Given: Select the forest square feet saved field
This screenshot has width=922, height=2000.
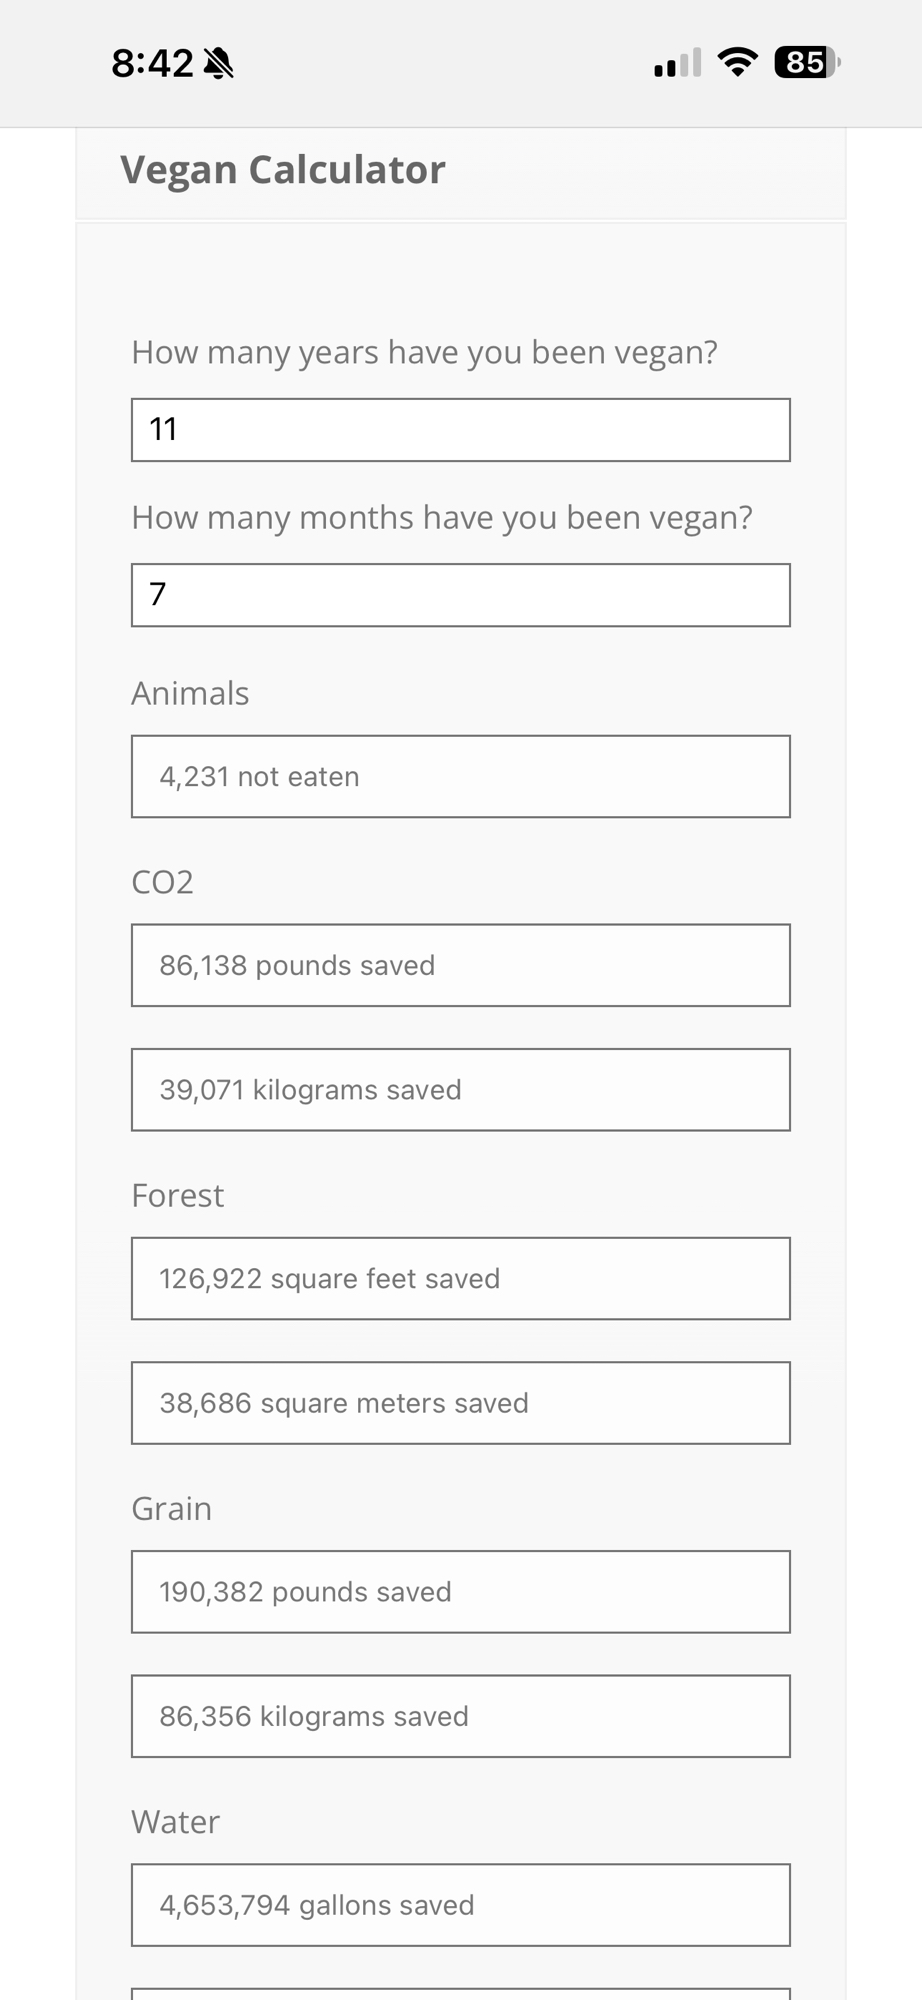Looking at the screenshot, I should tap(460, 1279).
